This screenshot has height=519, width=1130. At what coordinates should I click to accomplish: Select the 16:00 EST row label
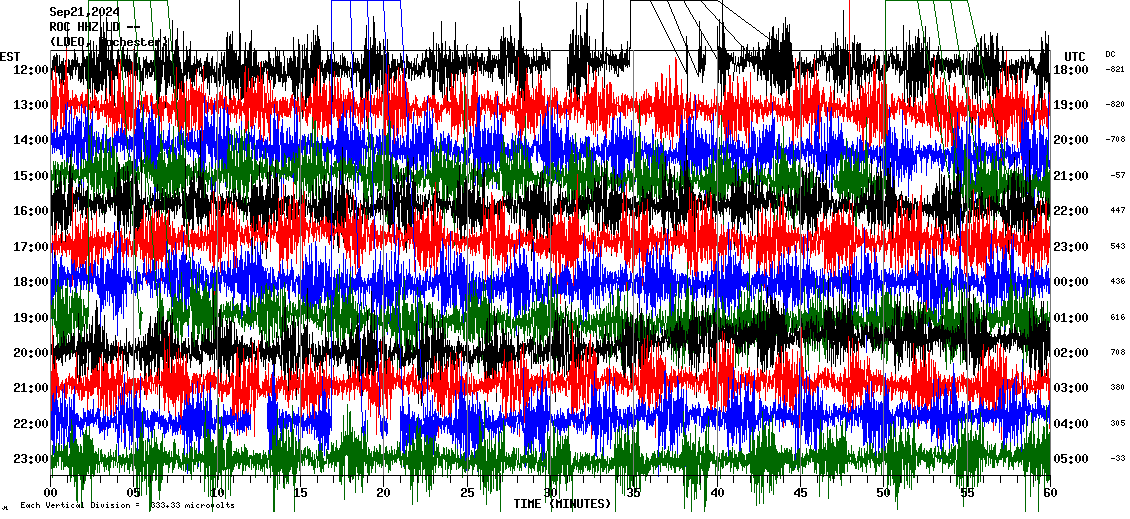pyautogui.click(x=30, y=211)
